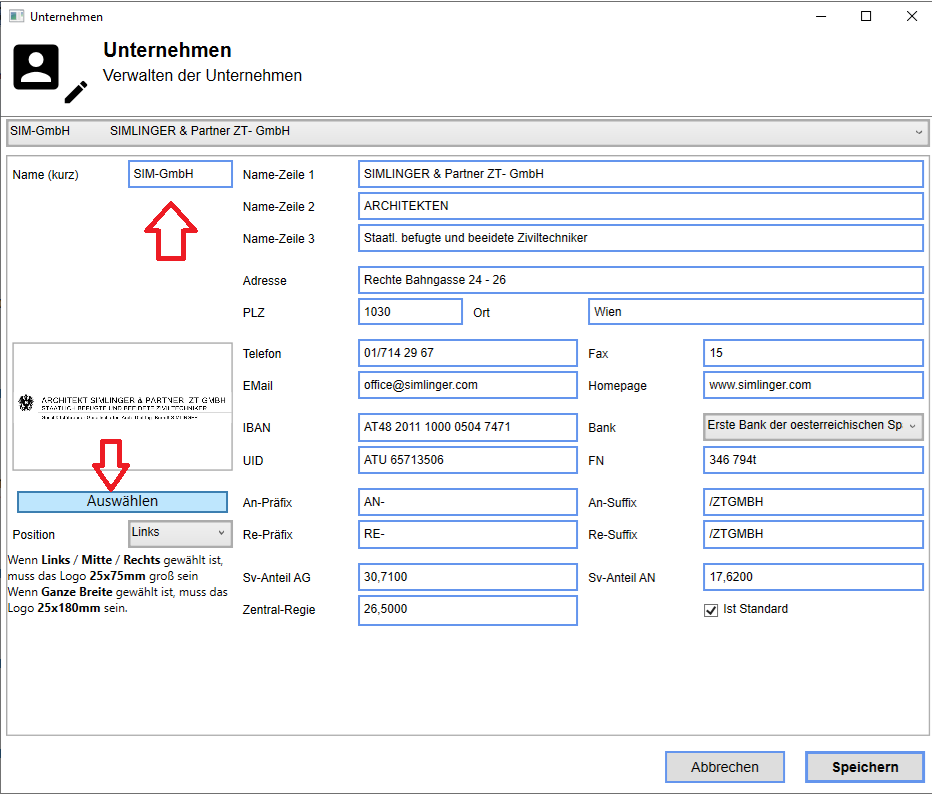The width and height of the screenshot is (932, 794).
Task: Click the EMail text field
Action: point(467,385)
